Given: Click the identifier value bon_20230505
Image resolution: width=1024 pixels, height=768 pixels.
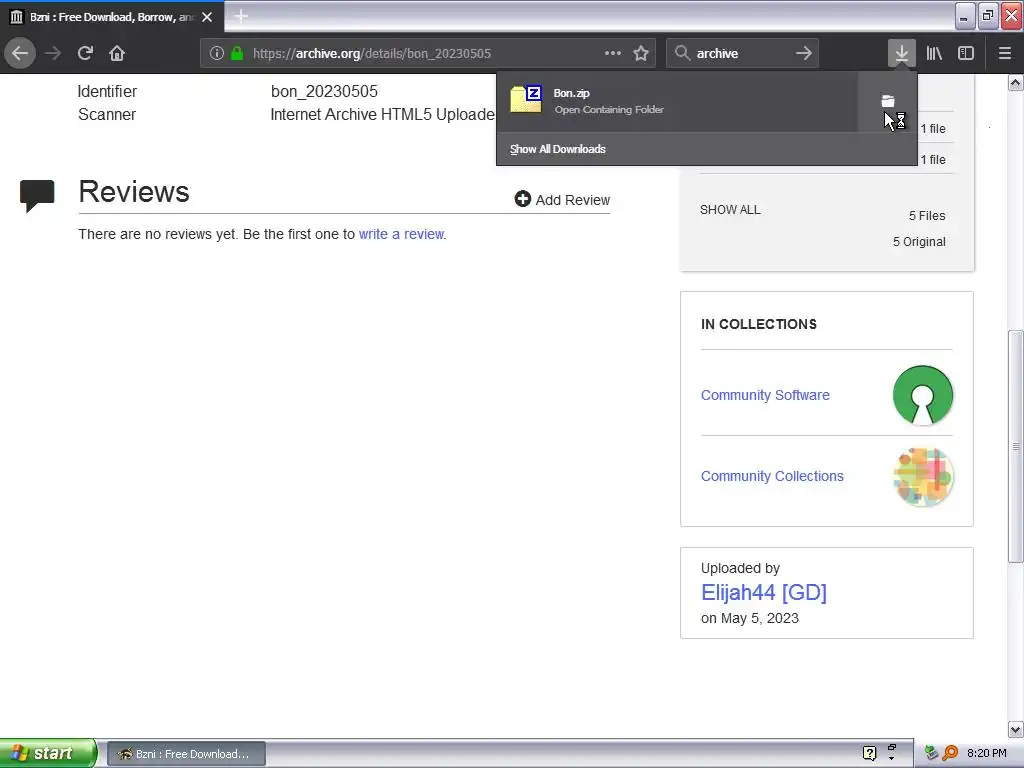Looking at the screenshot, I should click(324, 91).
